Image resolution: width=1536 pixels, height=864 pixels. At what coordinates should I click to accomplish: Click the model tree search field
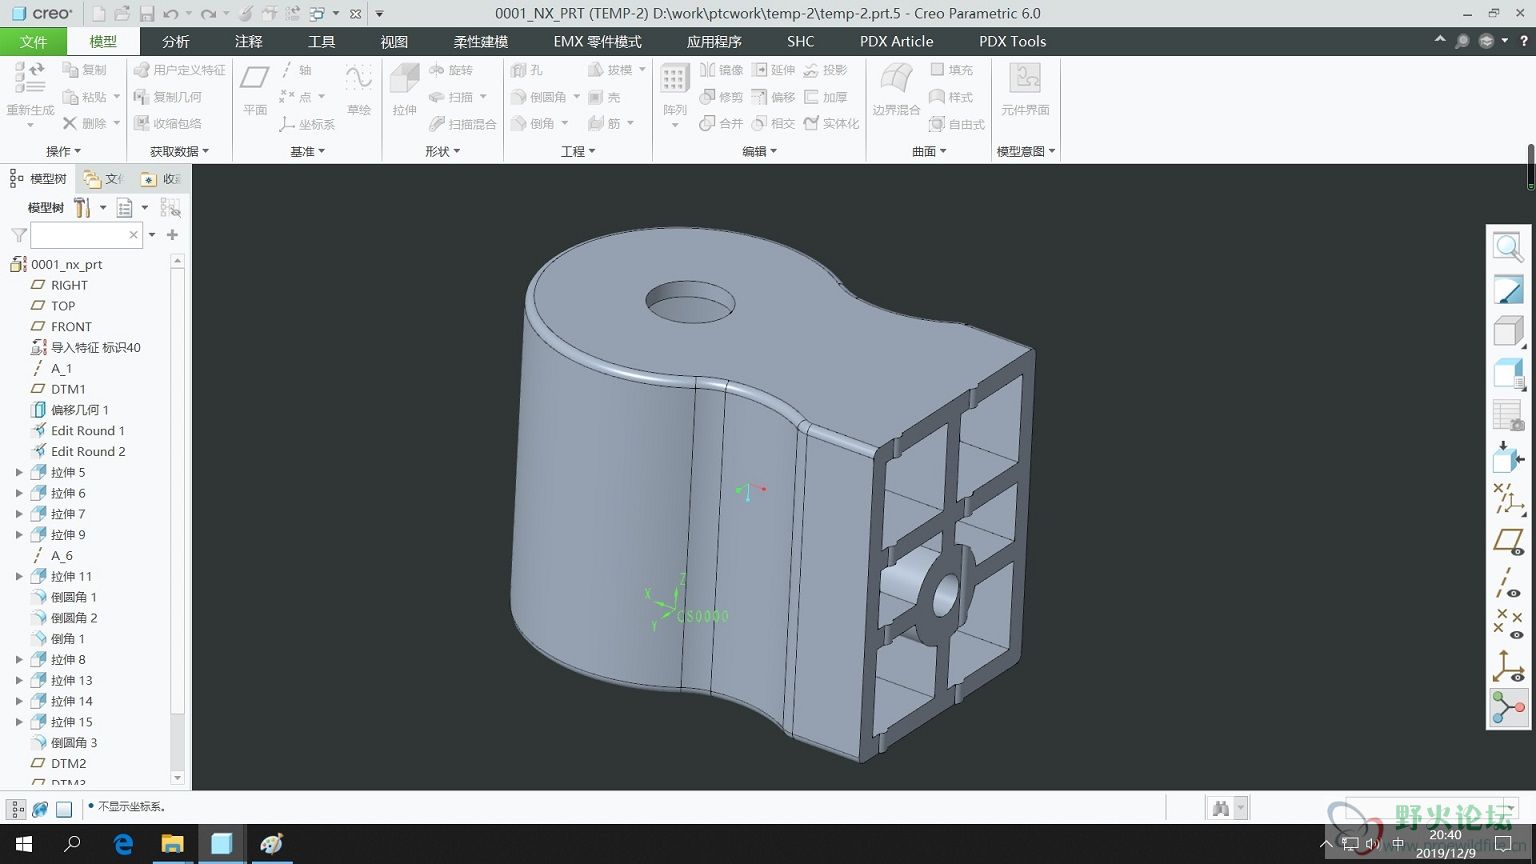78,235
